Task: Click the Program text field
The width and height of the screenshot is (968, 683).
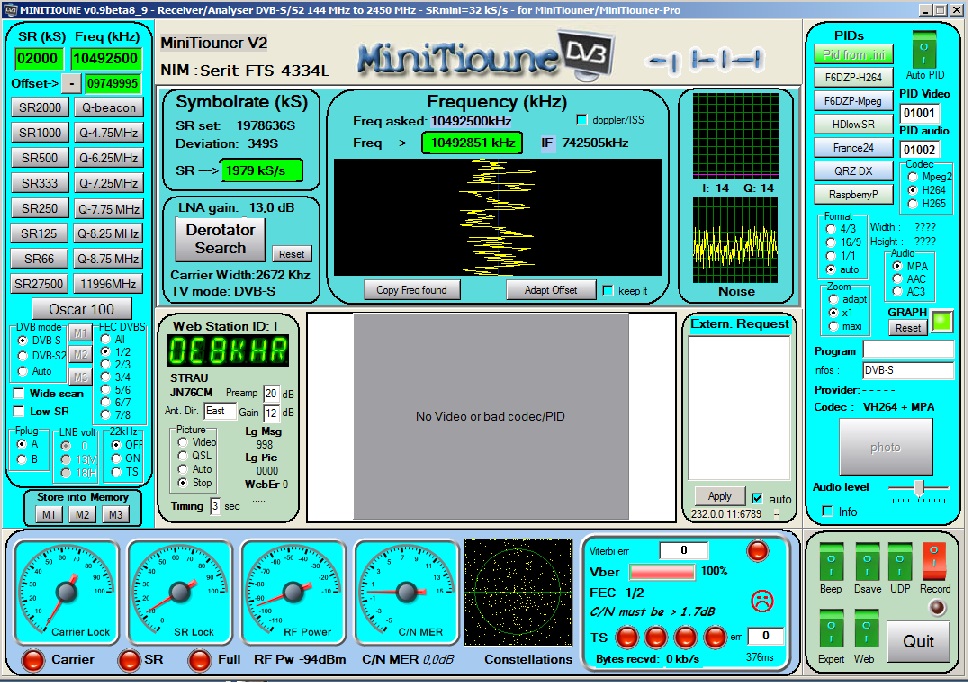Action: click(x=908, y=350)
